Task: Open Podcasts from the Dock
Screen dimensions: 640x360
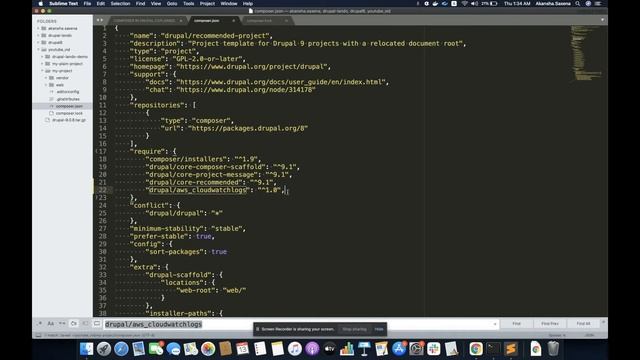Action: [312, 349]
